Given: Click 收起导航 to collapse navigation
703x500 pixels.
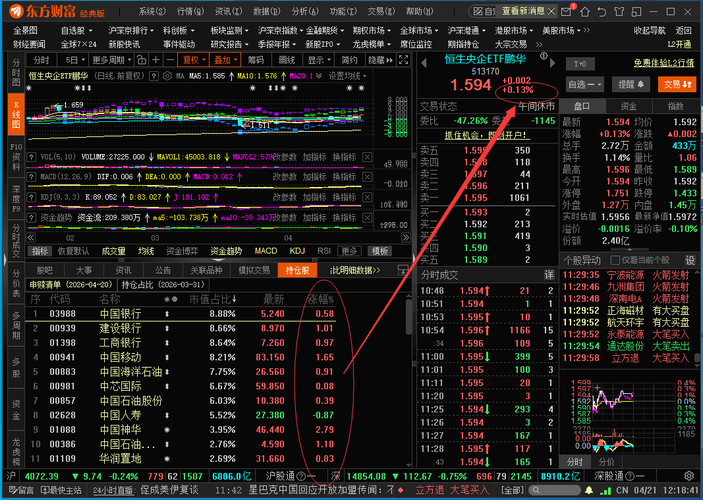Looking at the screenshot, I should (x=649, y=30).
